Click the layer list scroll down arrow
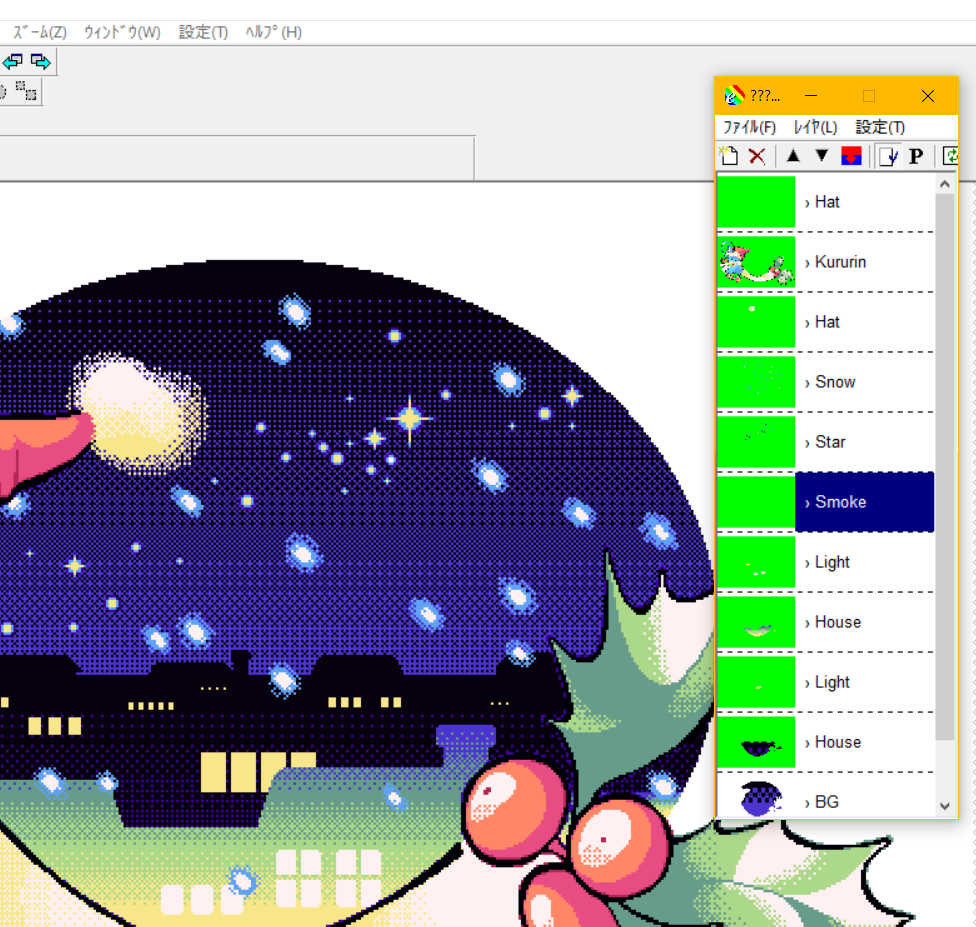This screenshot has width=976, height=927. 945,805
